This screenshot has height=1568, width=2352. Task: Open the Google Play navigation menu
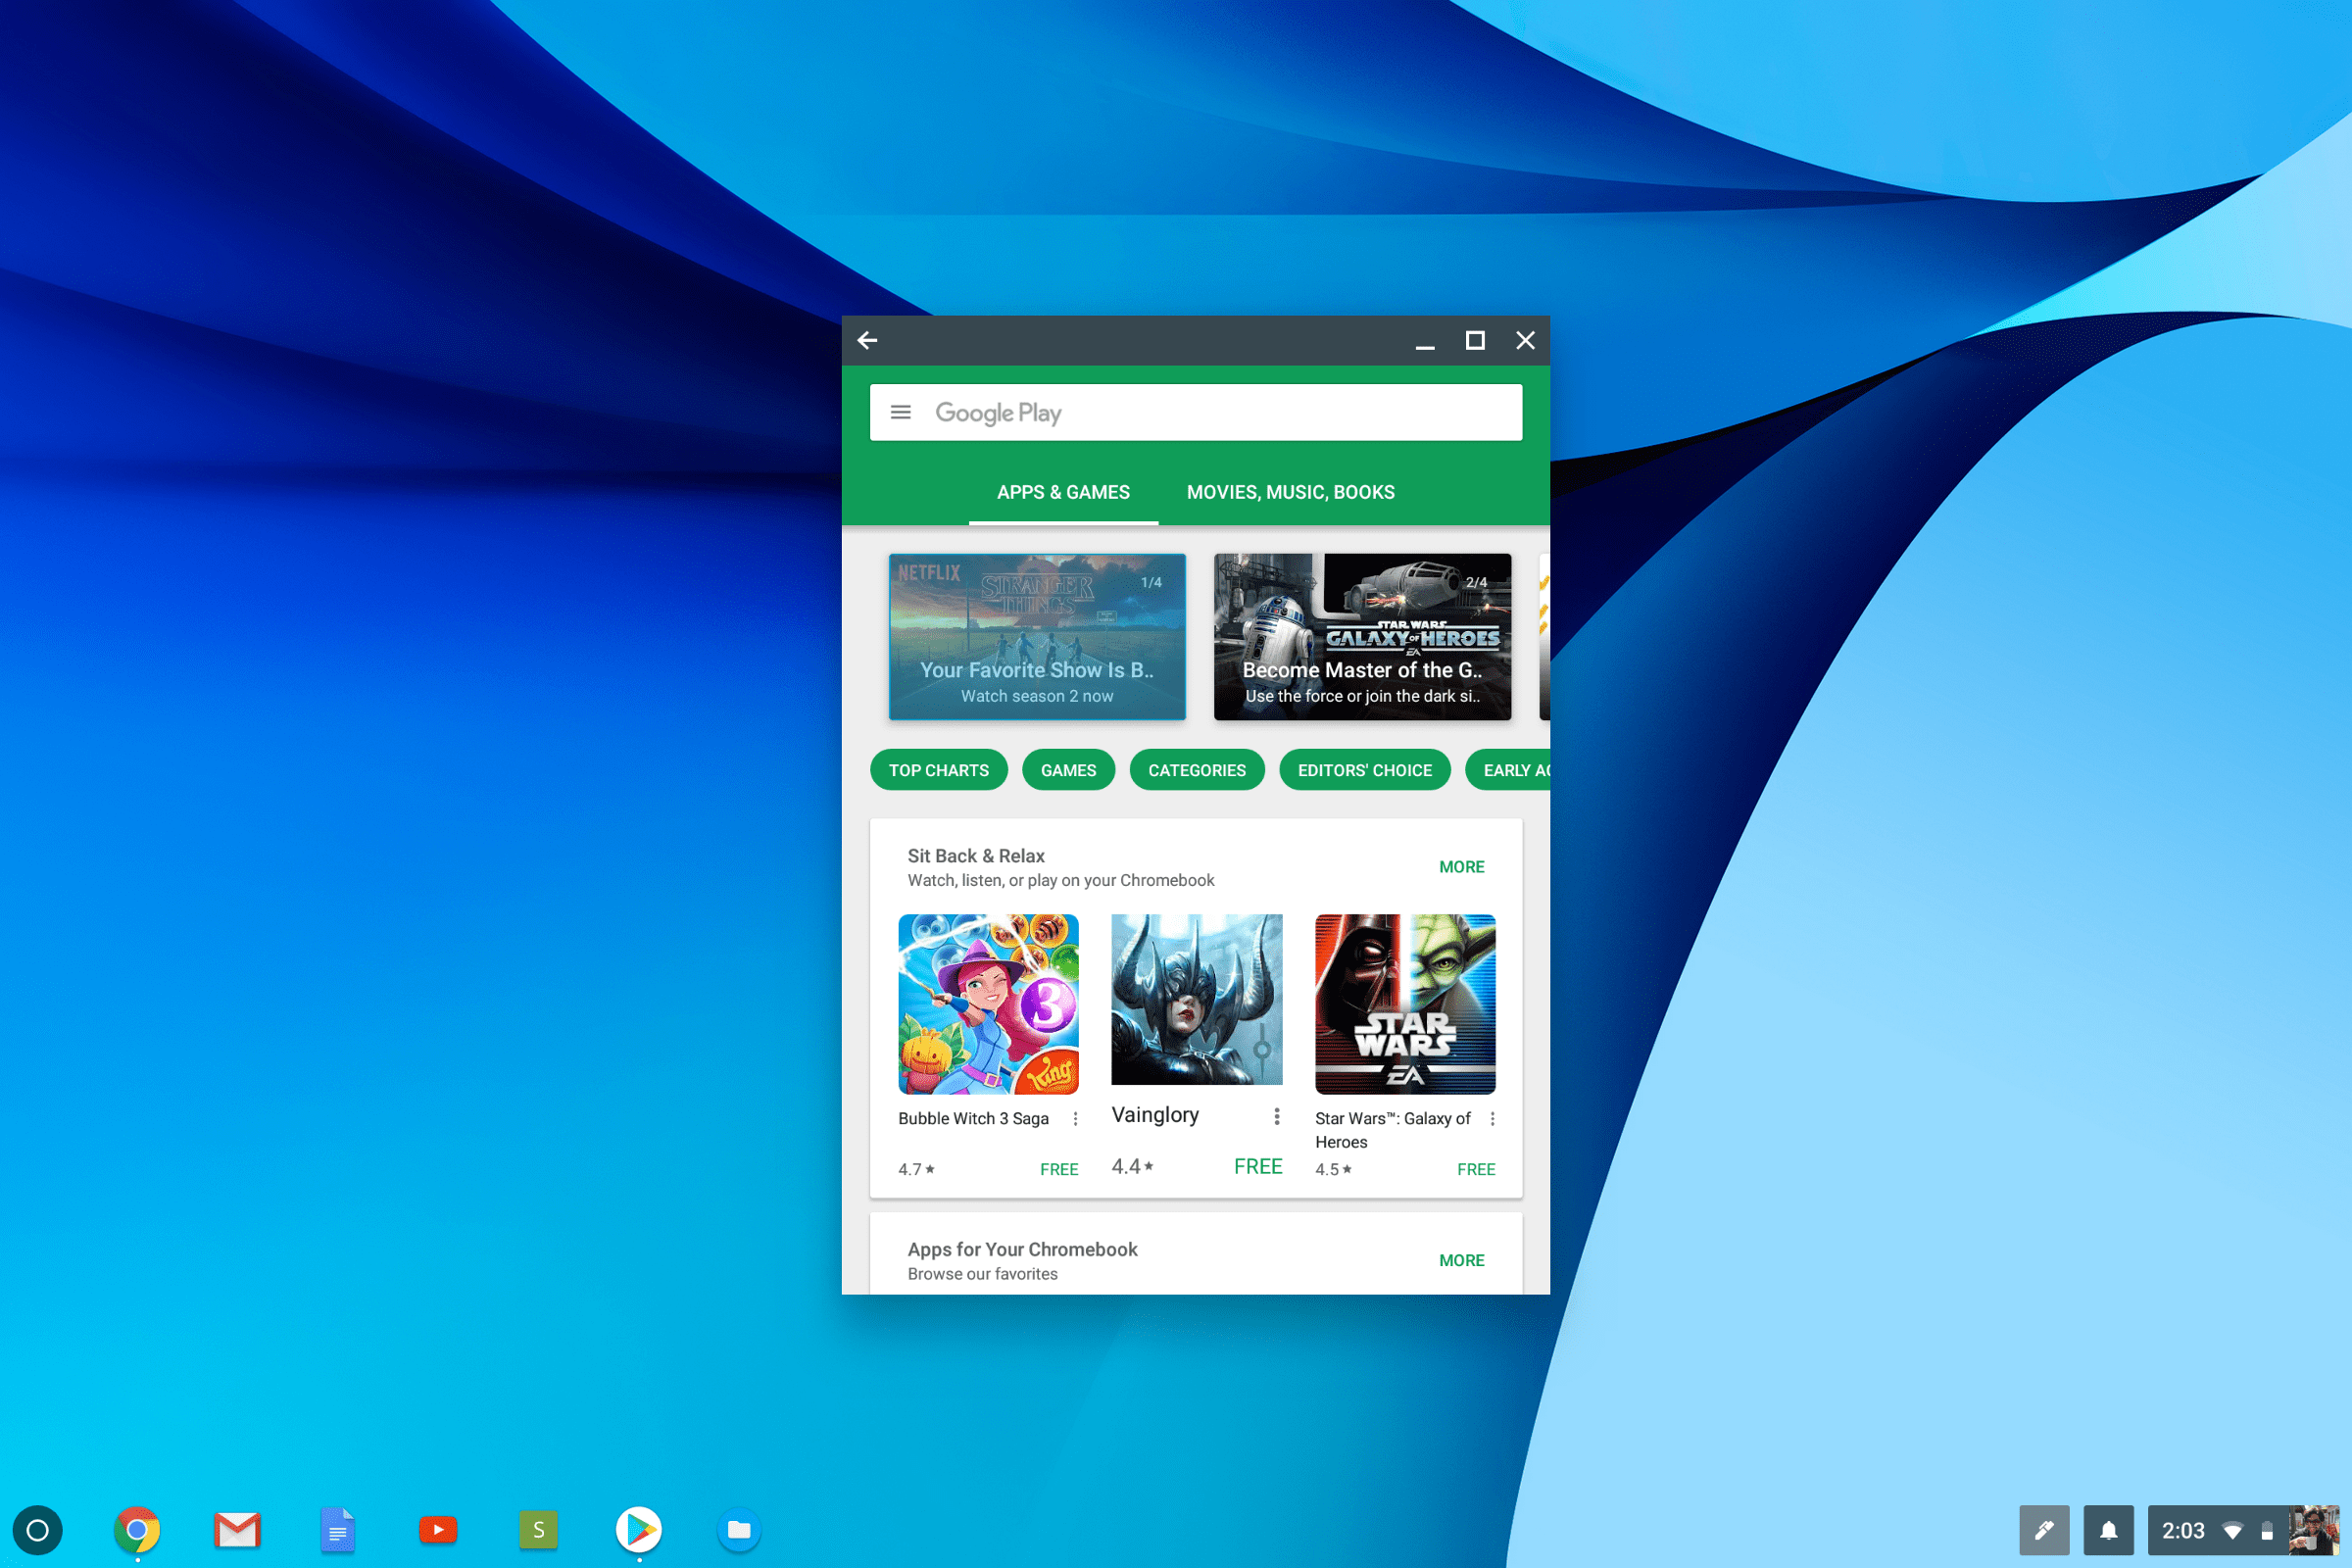click(x=901, y=412)
